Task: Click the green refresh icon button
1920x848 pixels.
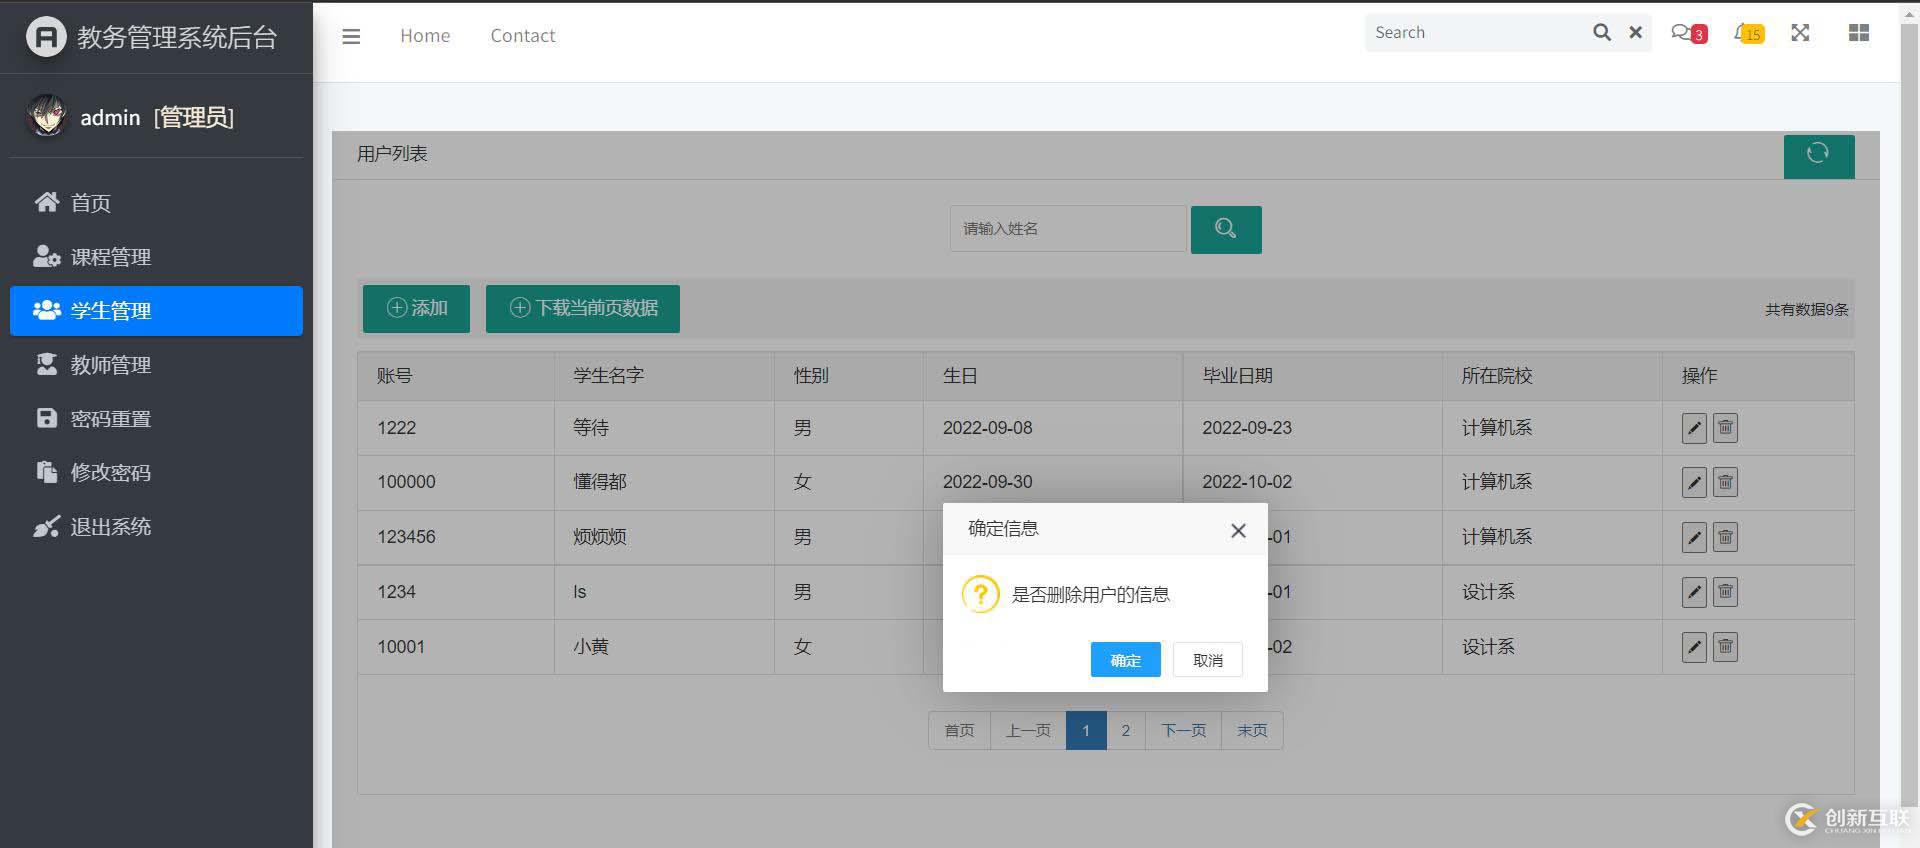Action: click(1818, 156)
